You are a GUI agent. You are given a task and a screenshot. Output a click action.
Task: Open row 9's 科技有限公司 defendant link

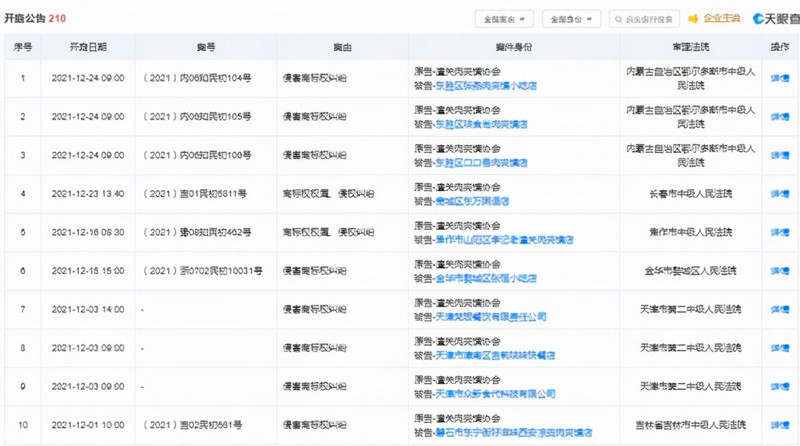pyautogui.click(x=495, y=394)
